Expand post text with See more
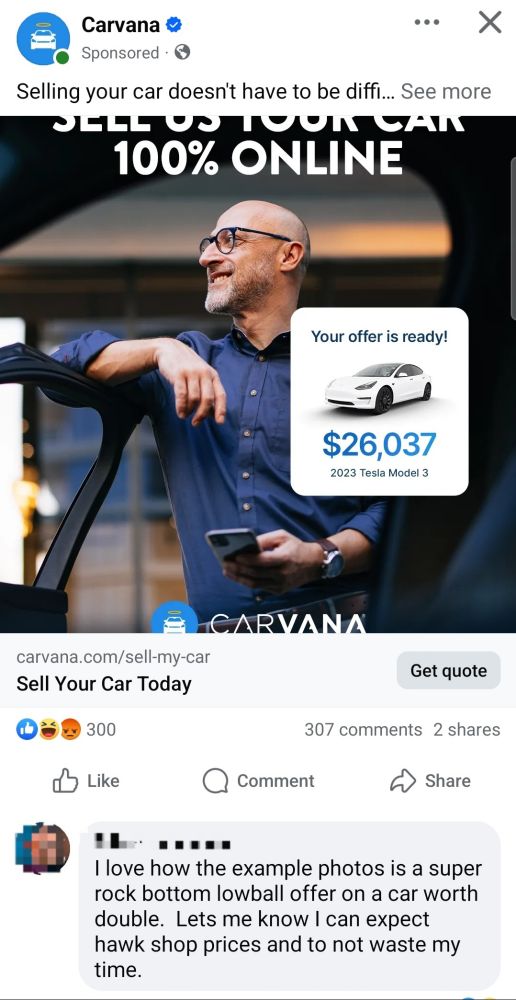 (446, 92)
